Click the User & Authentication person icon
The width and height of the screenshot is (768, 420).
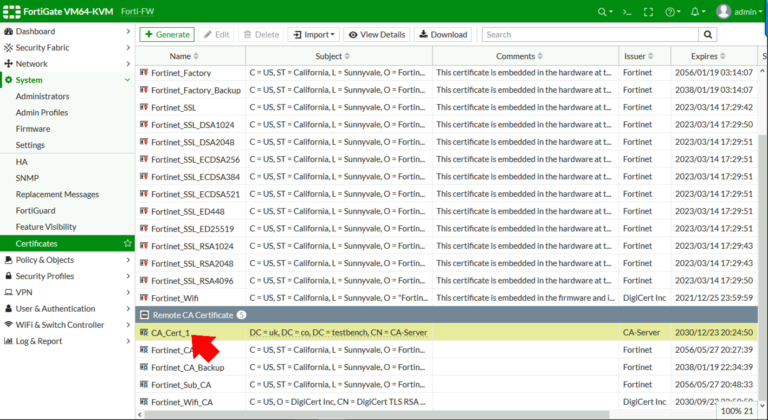(x=8, y=308)
